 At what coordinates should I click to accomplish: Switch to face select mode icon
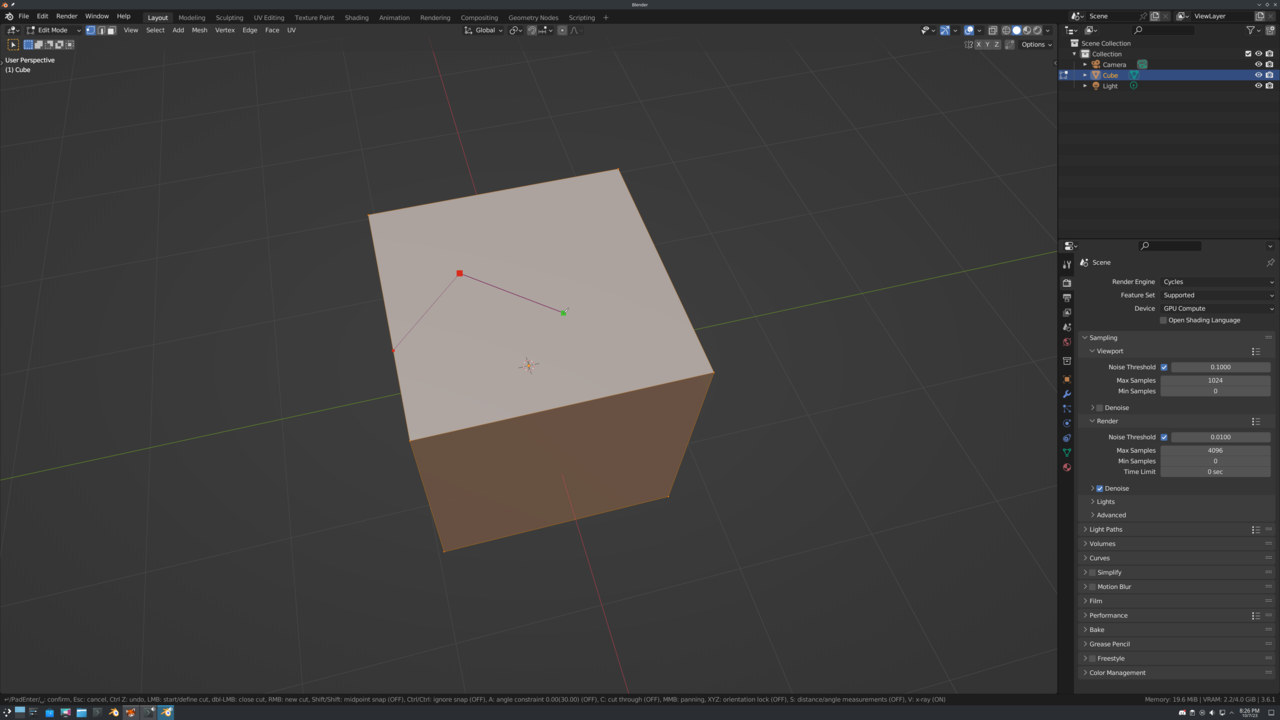point(111,30)
